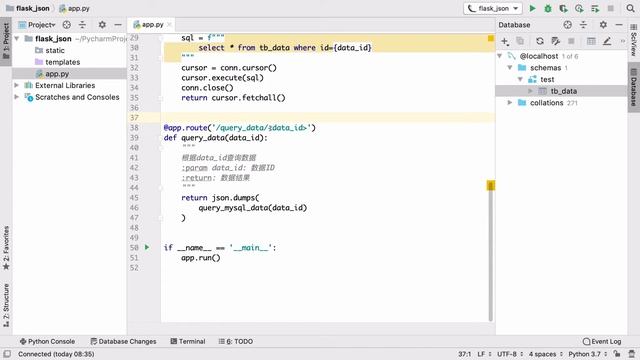The height and width of the screenshot is (360, 640).
Task: Open the 7: Structure side tab
Action: coord(6,305)
